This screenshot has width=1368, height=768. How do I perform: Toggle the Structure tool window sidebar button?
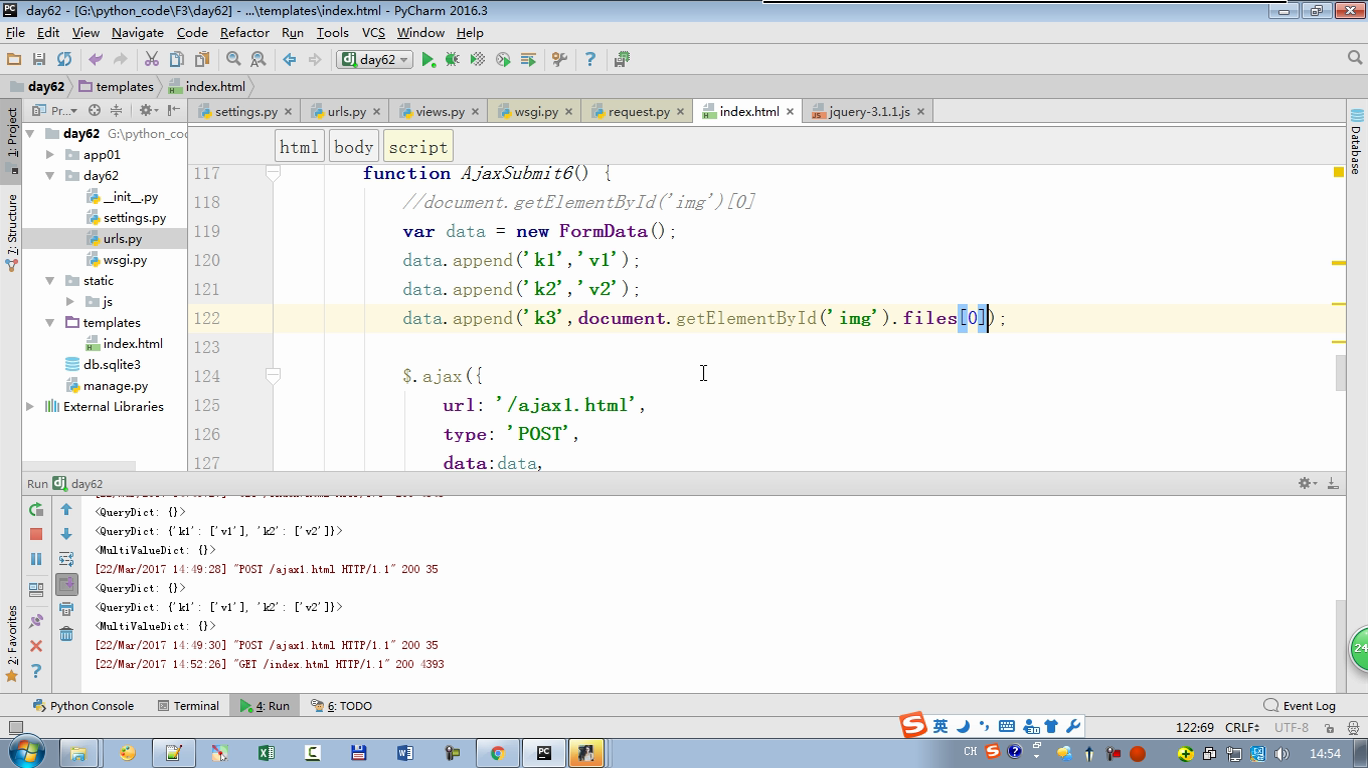(12, 230)
